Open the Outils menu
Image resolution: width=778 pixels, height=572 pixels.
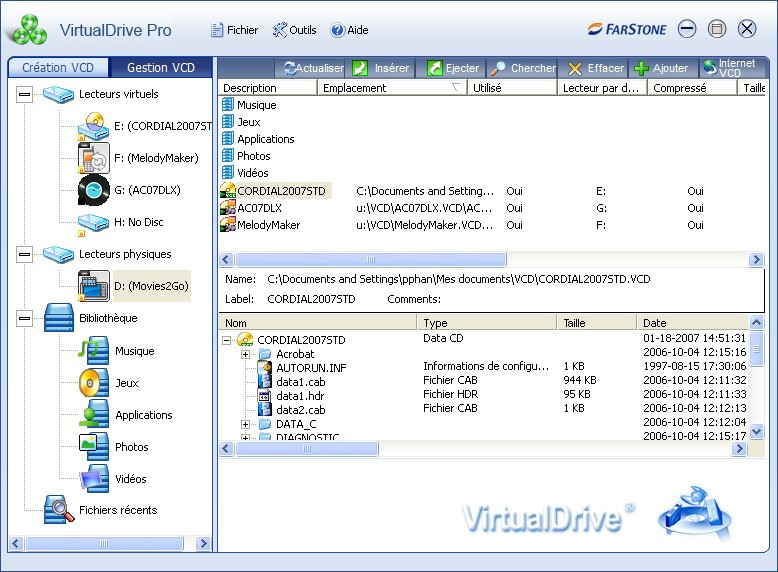pos(294,30)
